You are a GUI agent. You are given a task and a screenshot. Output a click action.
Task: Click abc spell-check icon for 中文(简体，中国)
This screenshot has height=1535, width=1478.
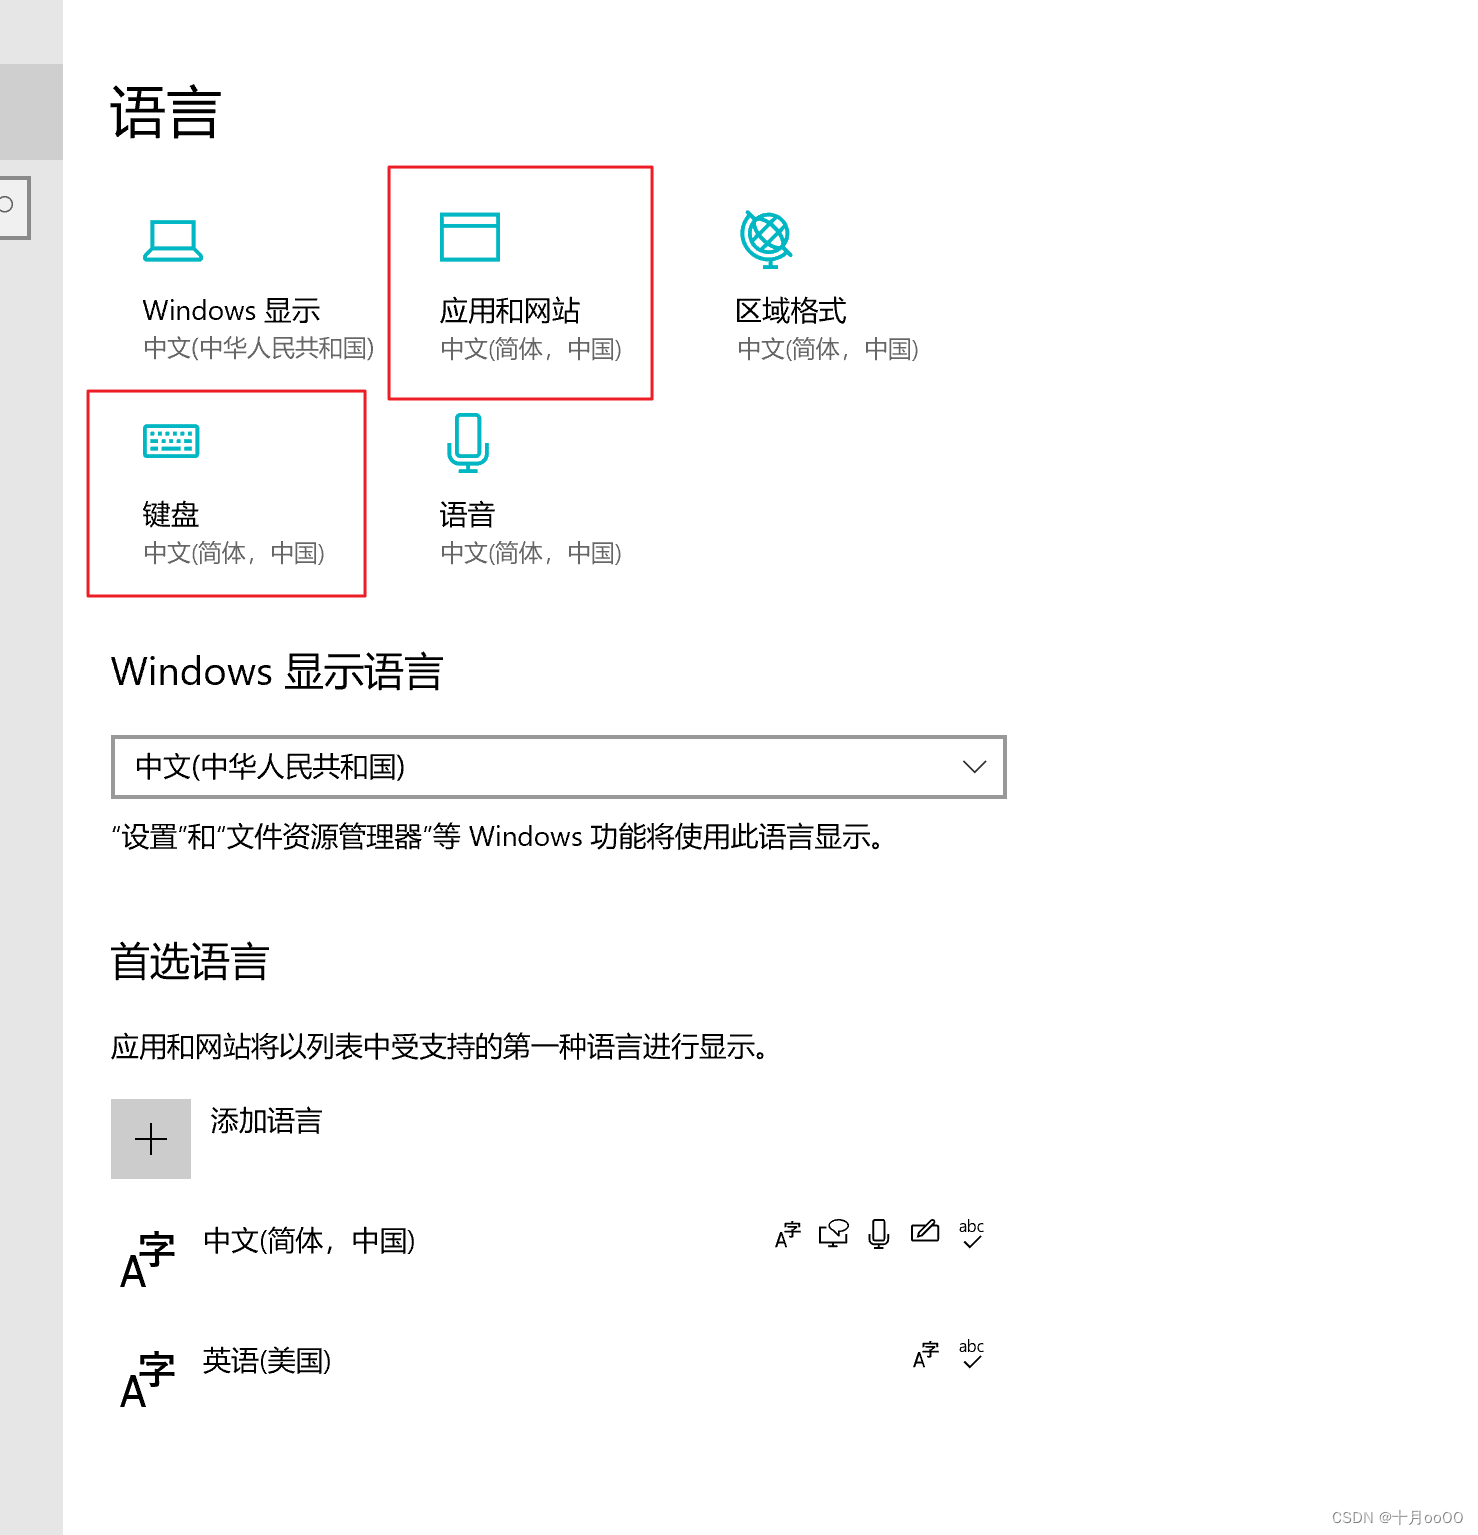[971, 1234]
